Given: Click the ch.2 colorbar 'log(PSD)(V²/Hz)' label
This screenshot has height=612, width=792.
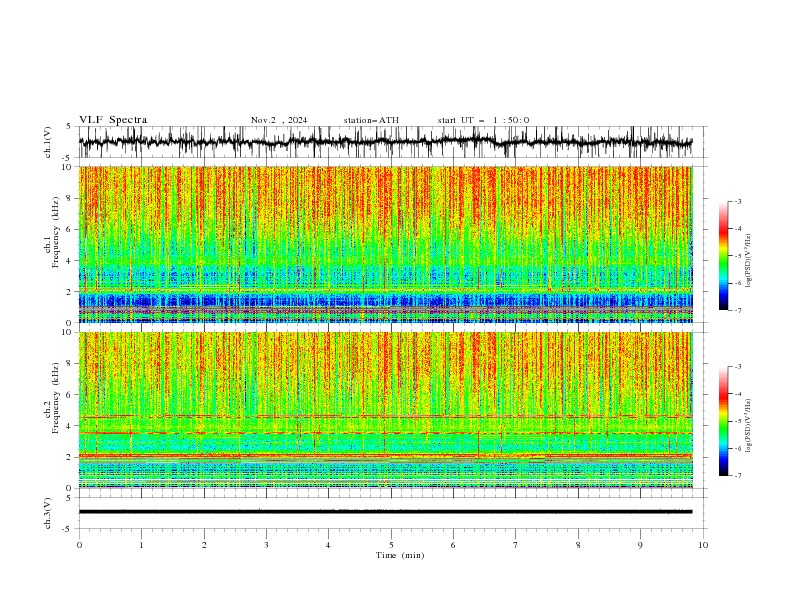Looking at the screenshot, I should pyautogui.click(x=749, y=426).
